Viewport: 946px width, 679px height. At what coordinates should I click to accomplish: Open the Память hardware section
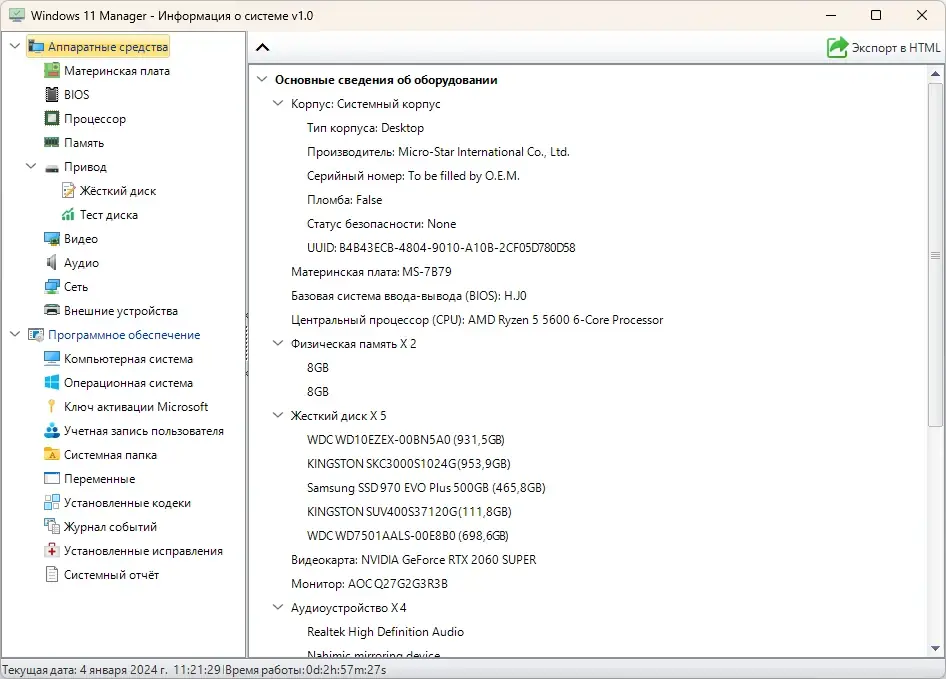pos(50,142)
